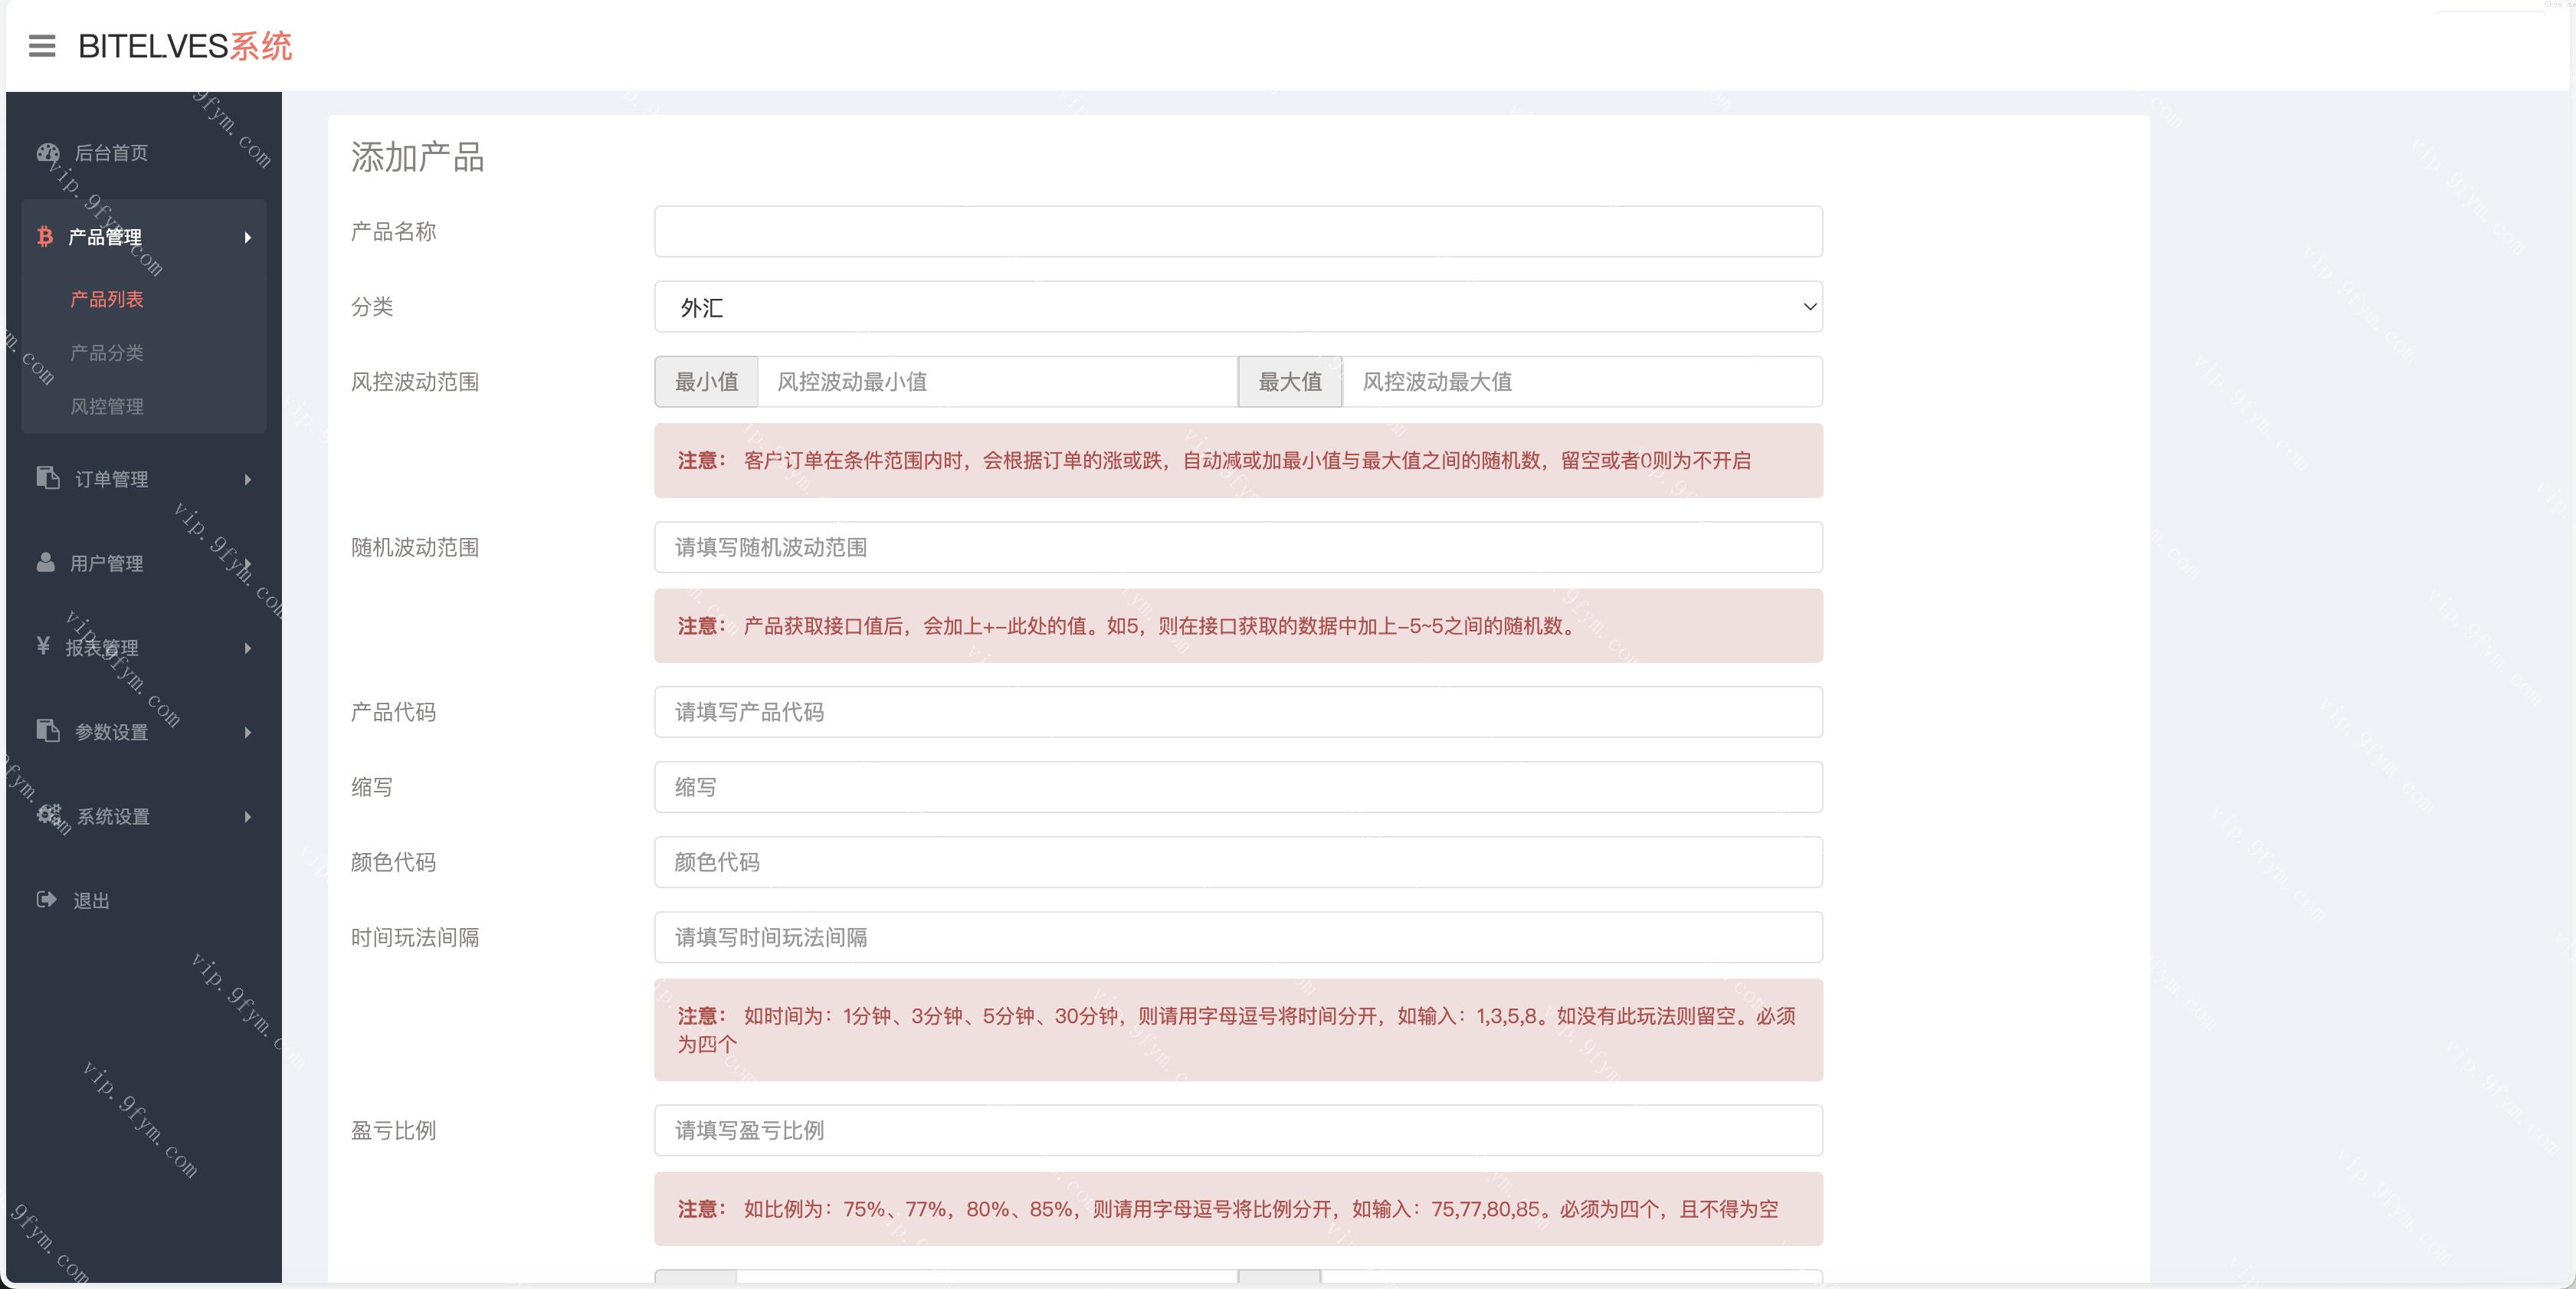This screenshot has height=1289, width=2576.
Task: Open 产品分类 in the sidebar
Action: [x=107, y=353]
